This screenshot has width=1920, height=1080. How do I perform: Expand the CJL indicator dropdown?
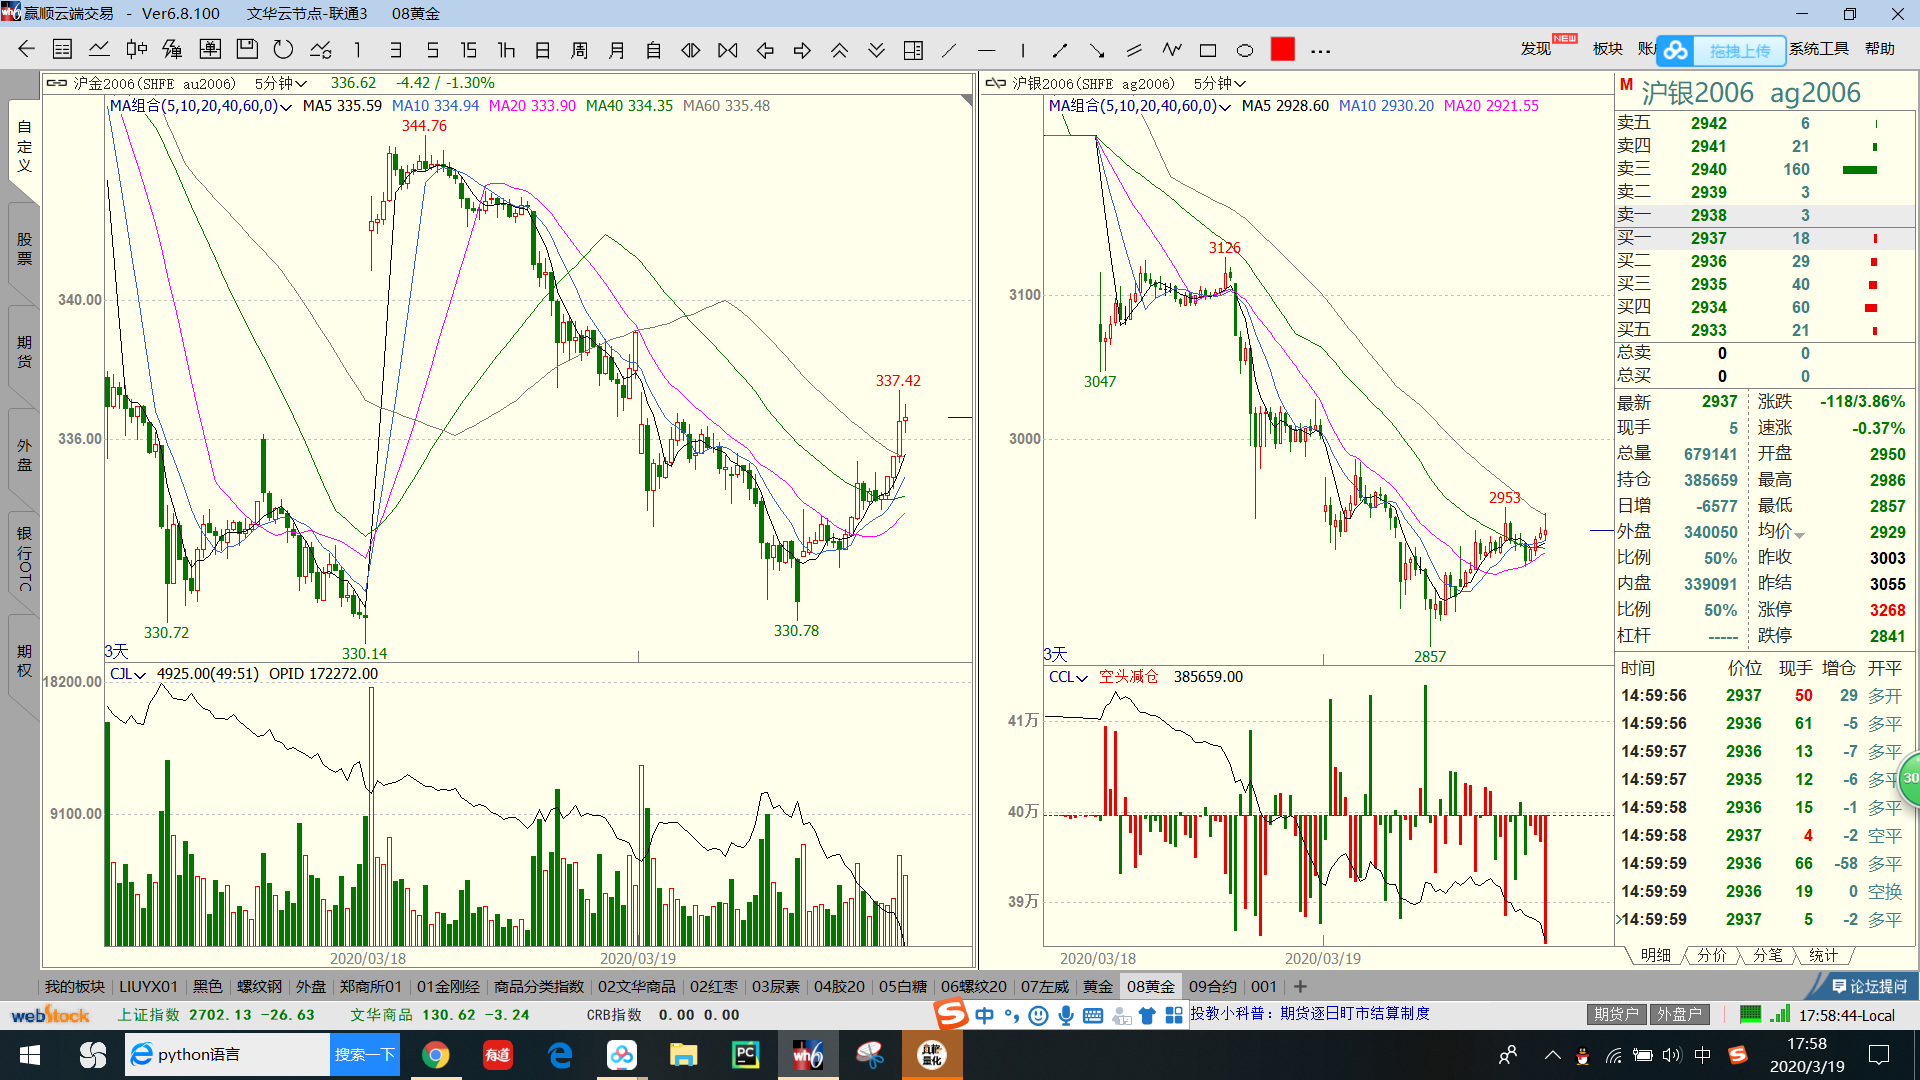pos(128,675)
